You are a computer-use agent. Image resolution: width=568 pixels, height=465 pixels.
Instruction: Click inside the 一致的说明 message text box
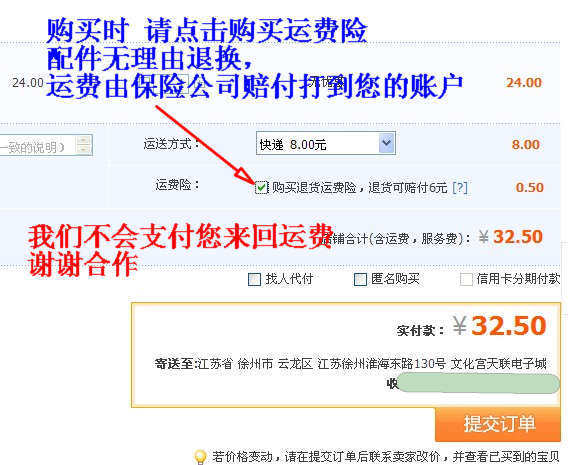(x=36, y=146)
